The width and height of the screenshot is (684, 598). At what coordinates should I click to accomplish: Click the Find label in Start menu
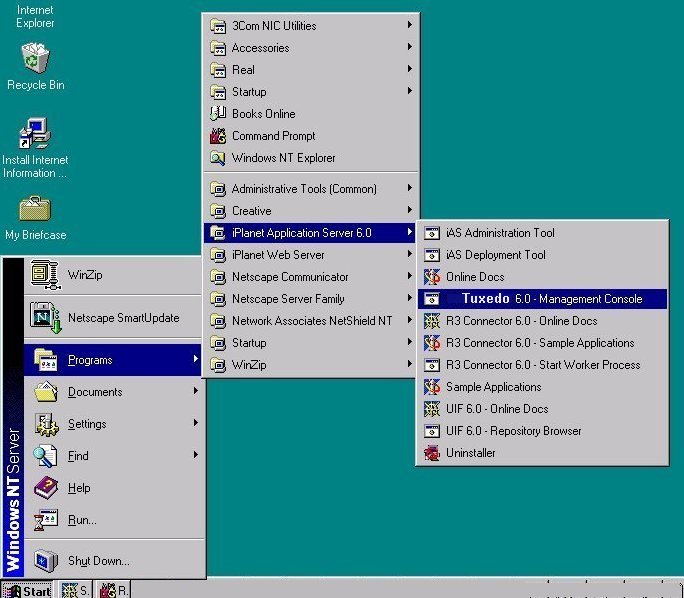[x=78, y=456]
